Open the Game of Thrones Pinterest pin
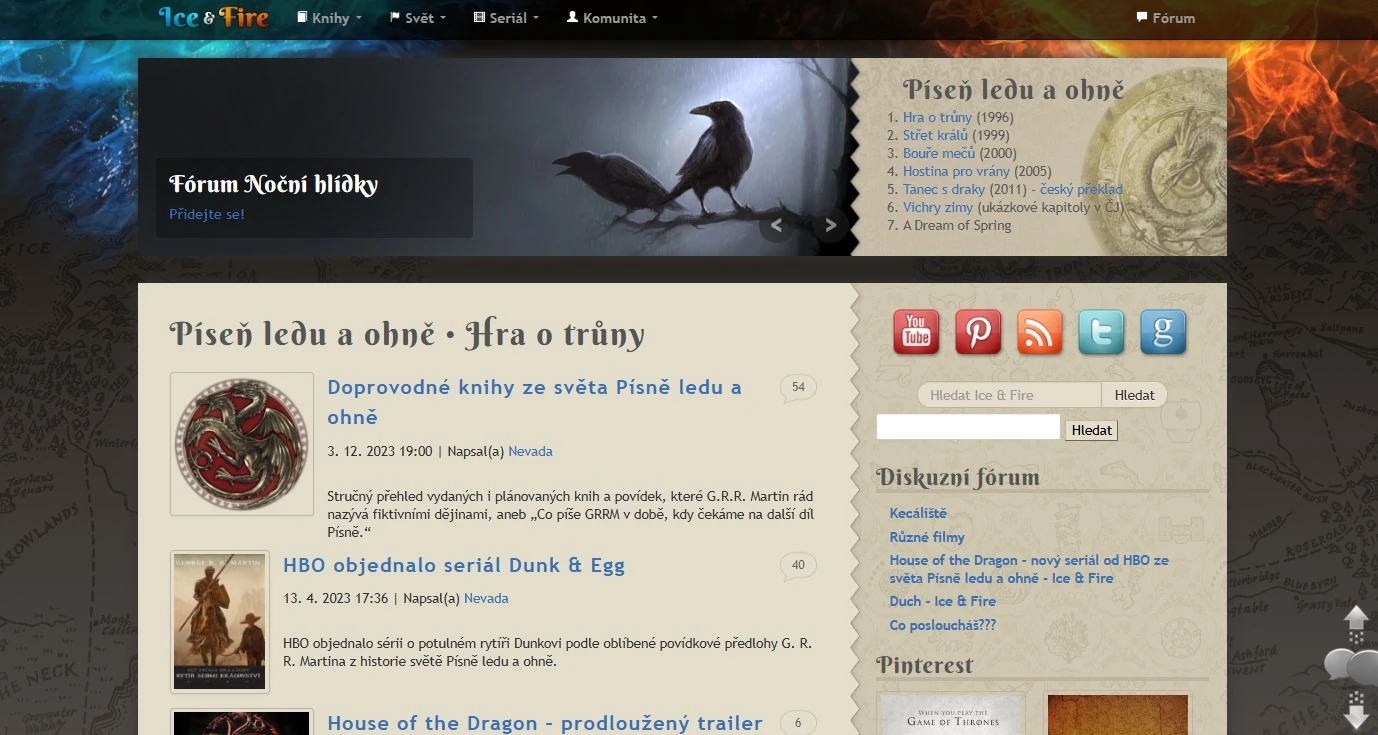The image size is (1378, 735). (x=952, y=714)
